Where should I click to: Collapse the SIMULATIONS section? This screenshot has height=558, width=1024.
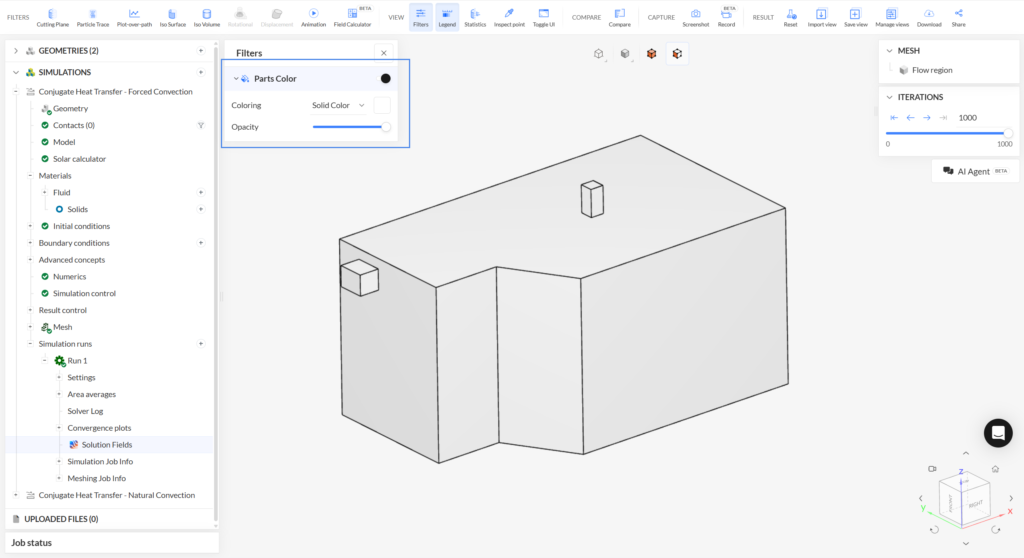16,73
